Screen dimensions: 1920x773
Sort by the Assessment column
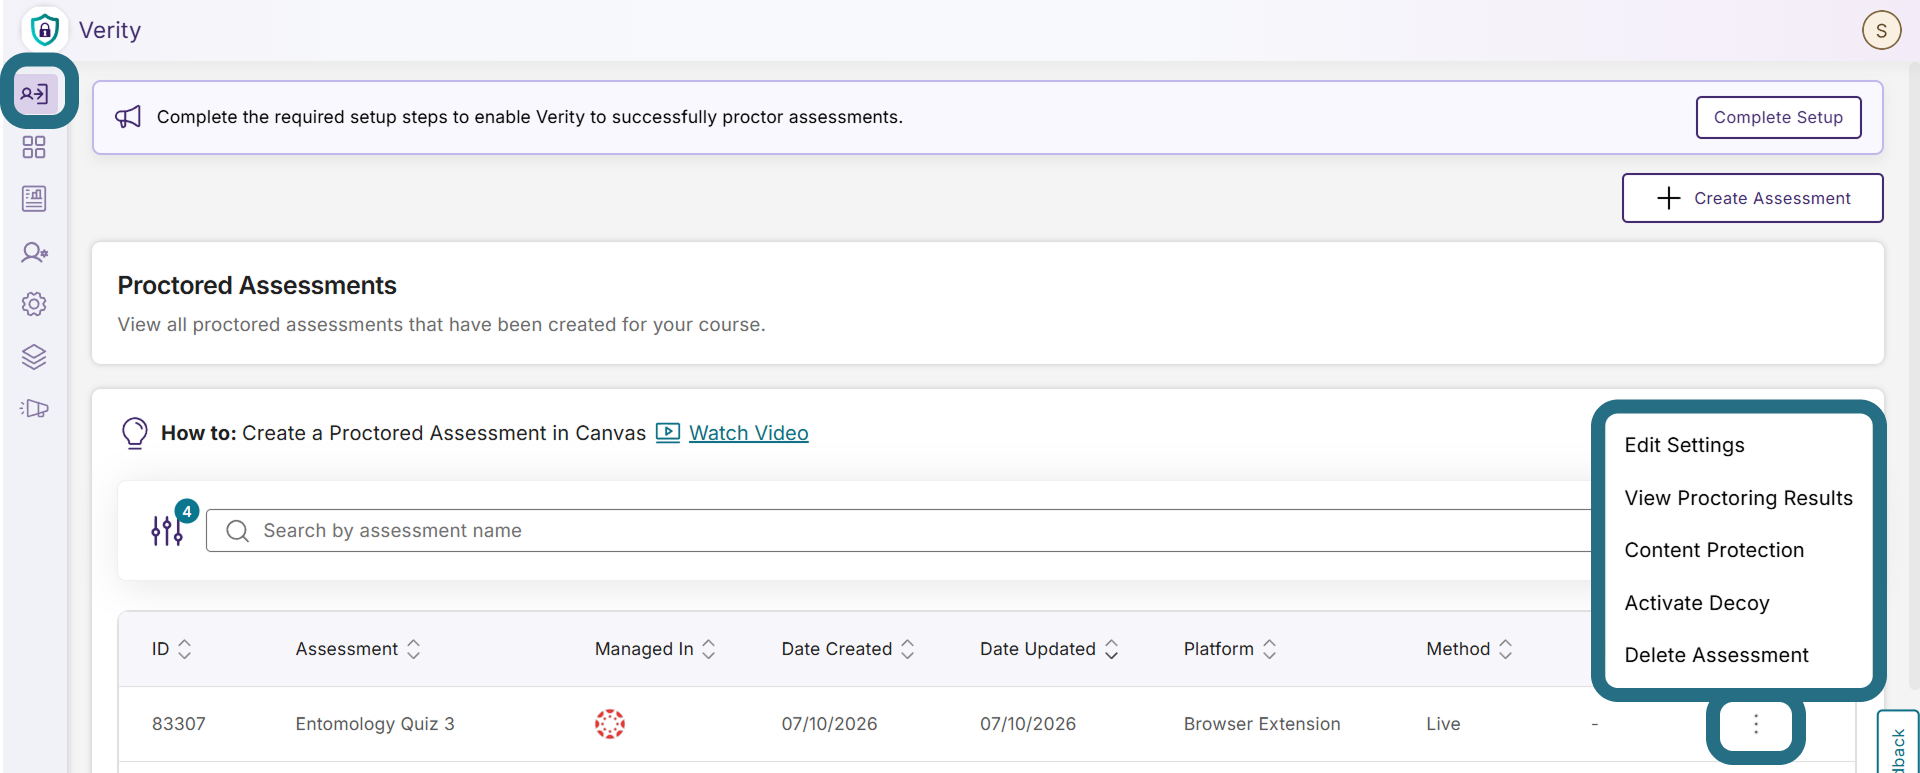pos(358,649)
